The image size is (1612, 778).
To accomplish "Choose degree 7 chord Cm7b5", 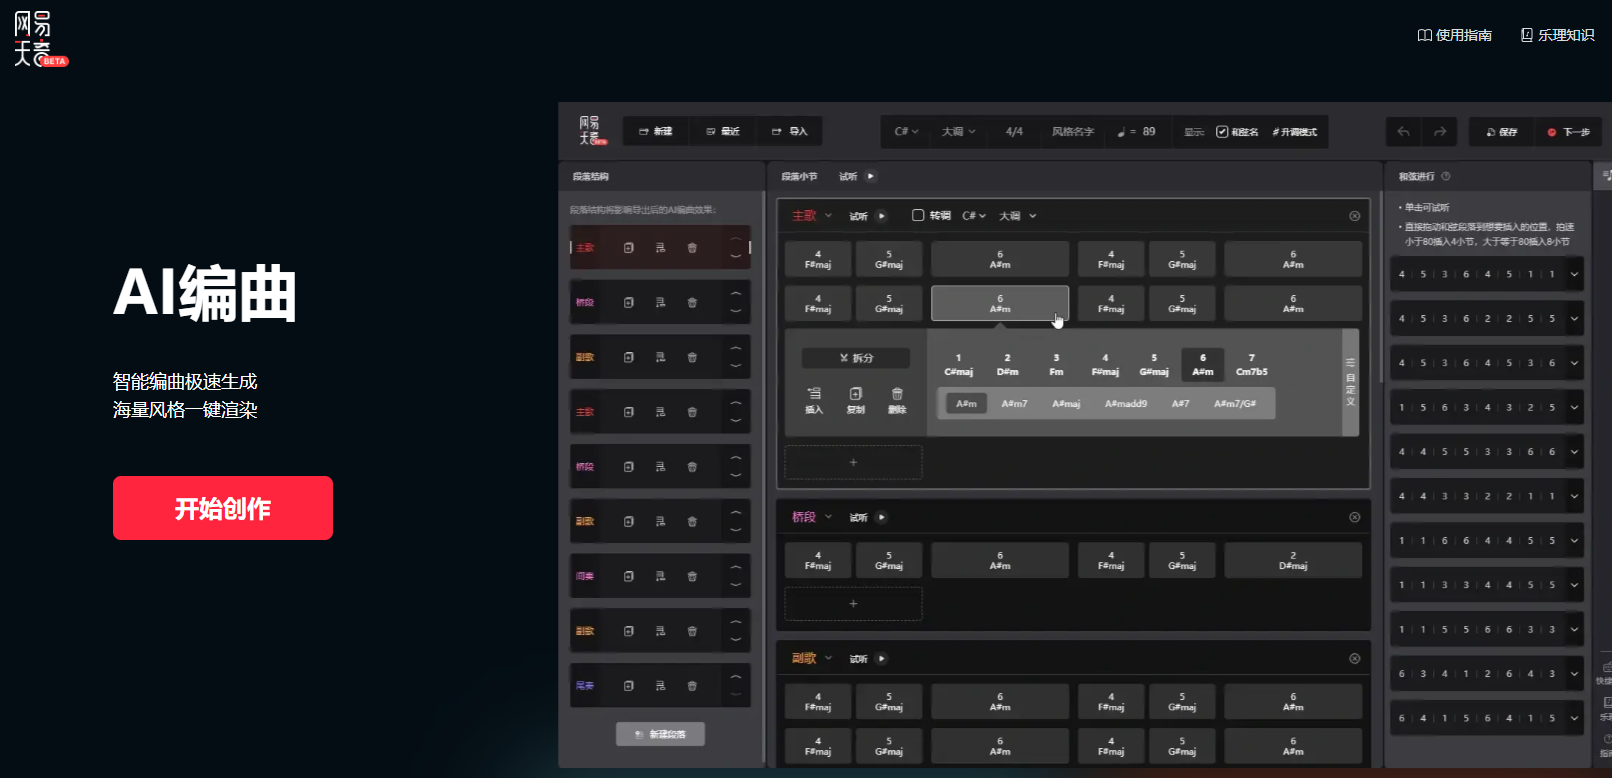I will 1251,364.
